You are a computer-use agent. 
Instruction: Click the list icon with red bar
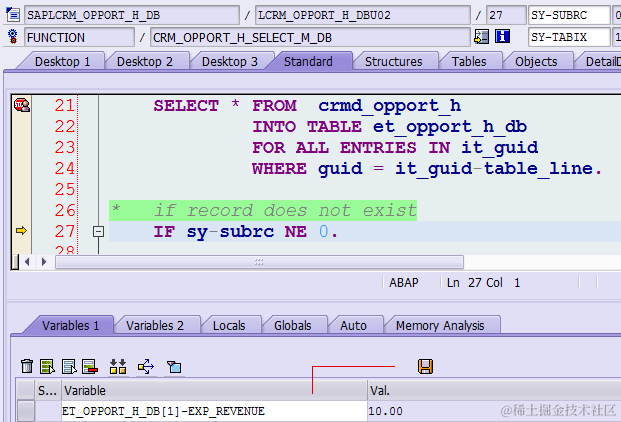(90, 367)
